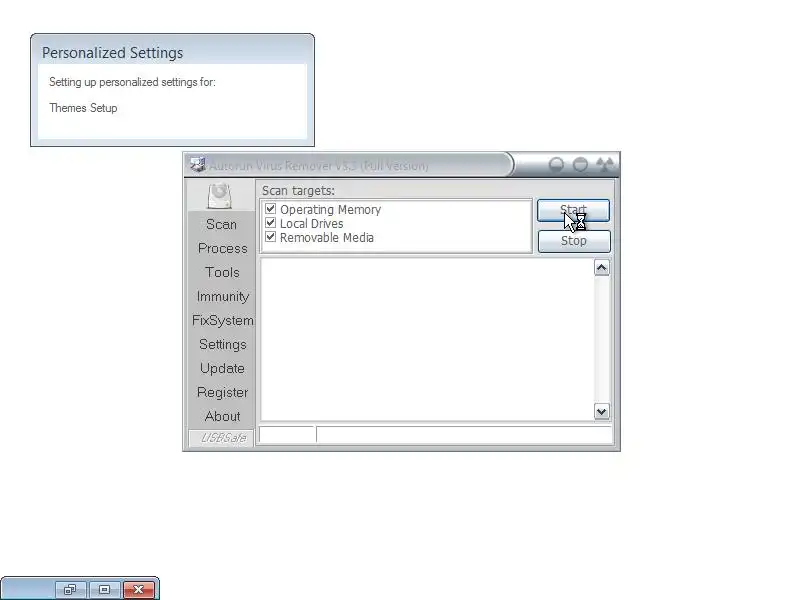Click the second round title bar button
This screenshot has height=600, width=800.
(x=580, y=164)
